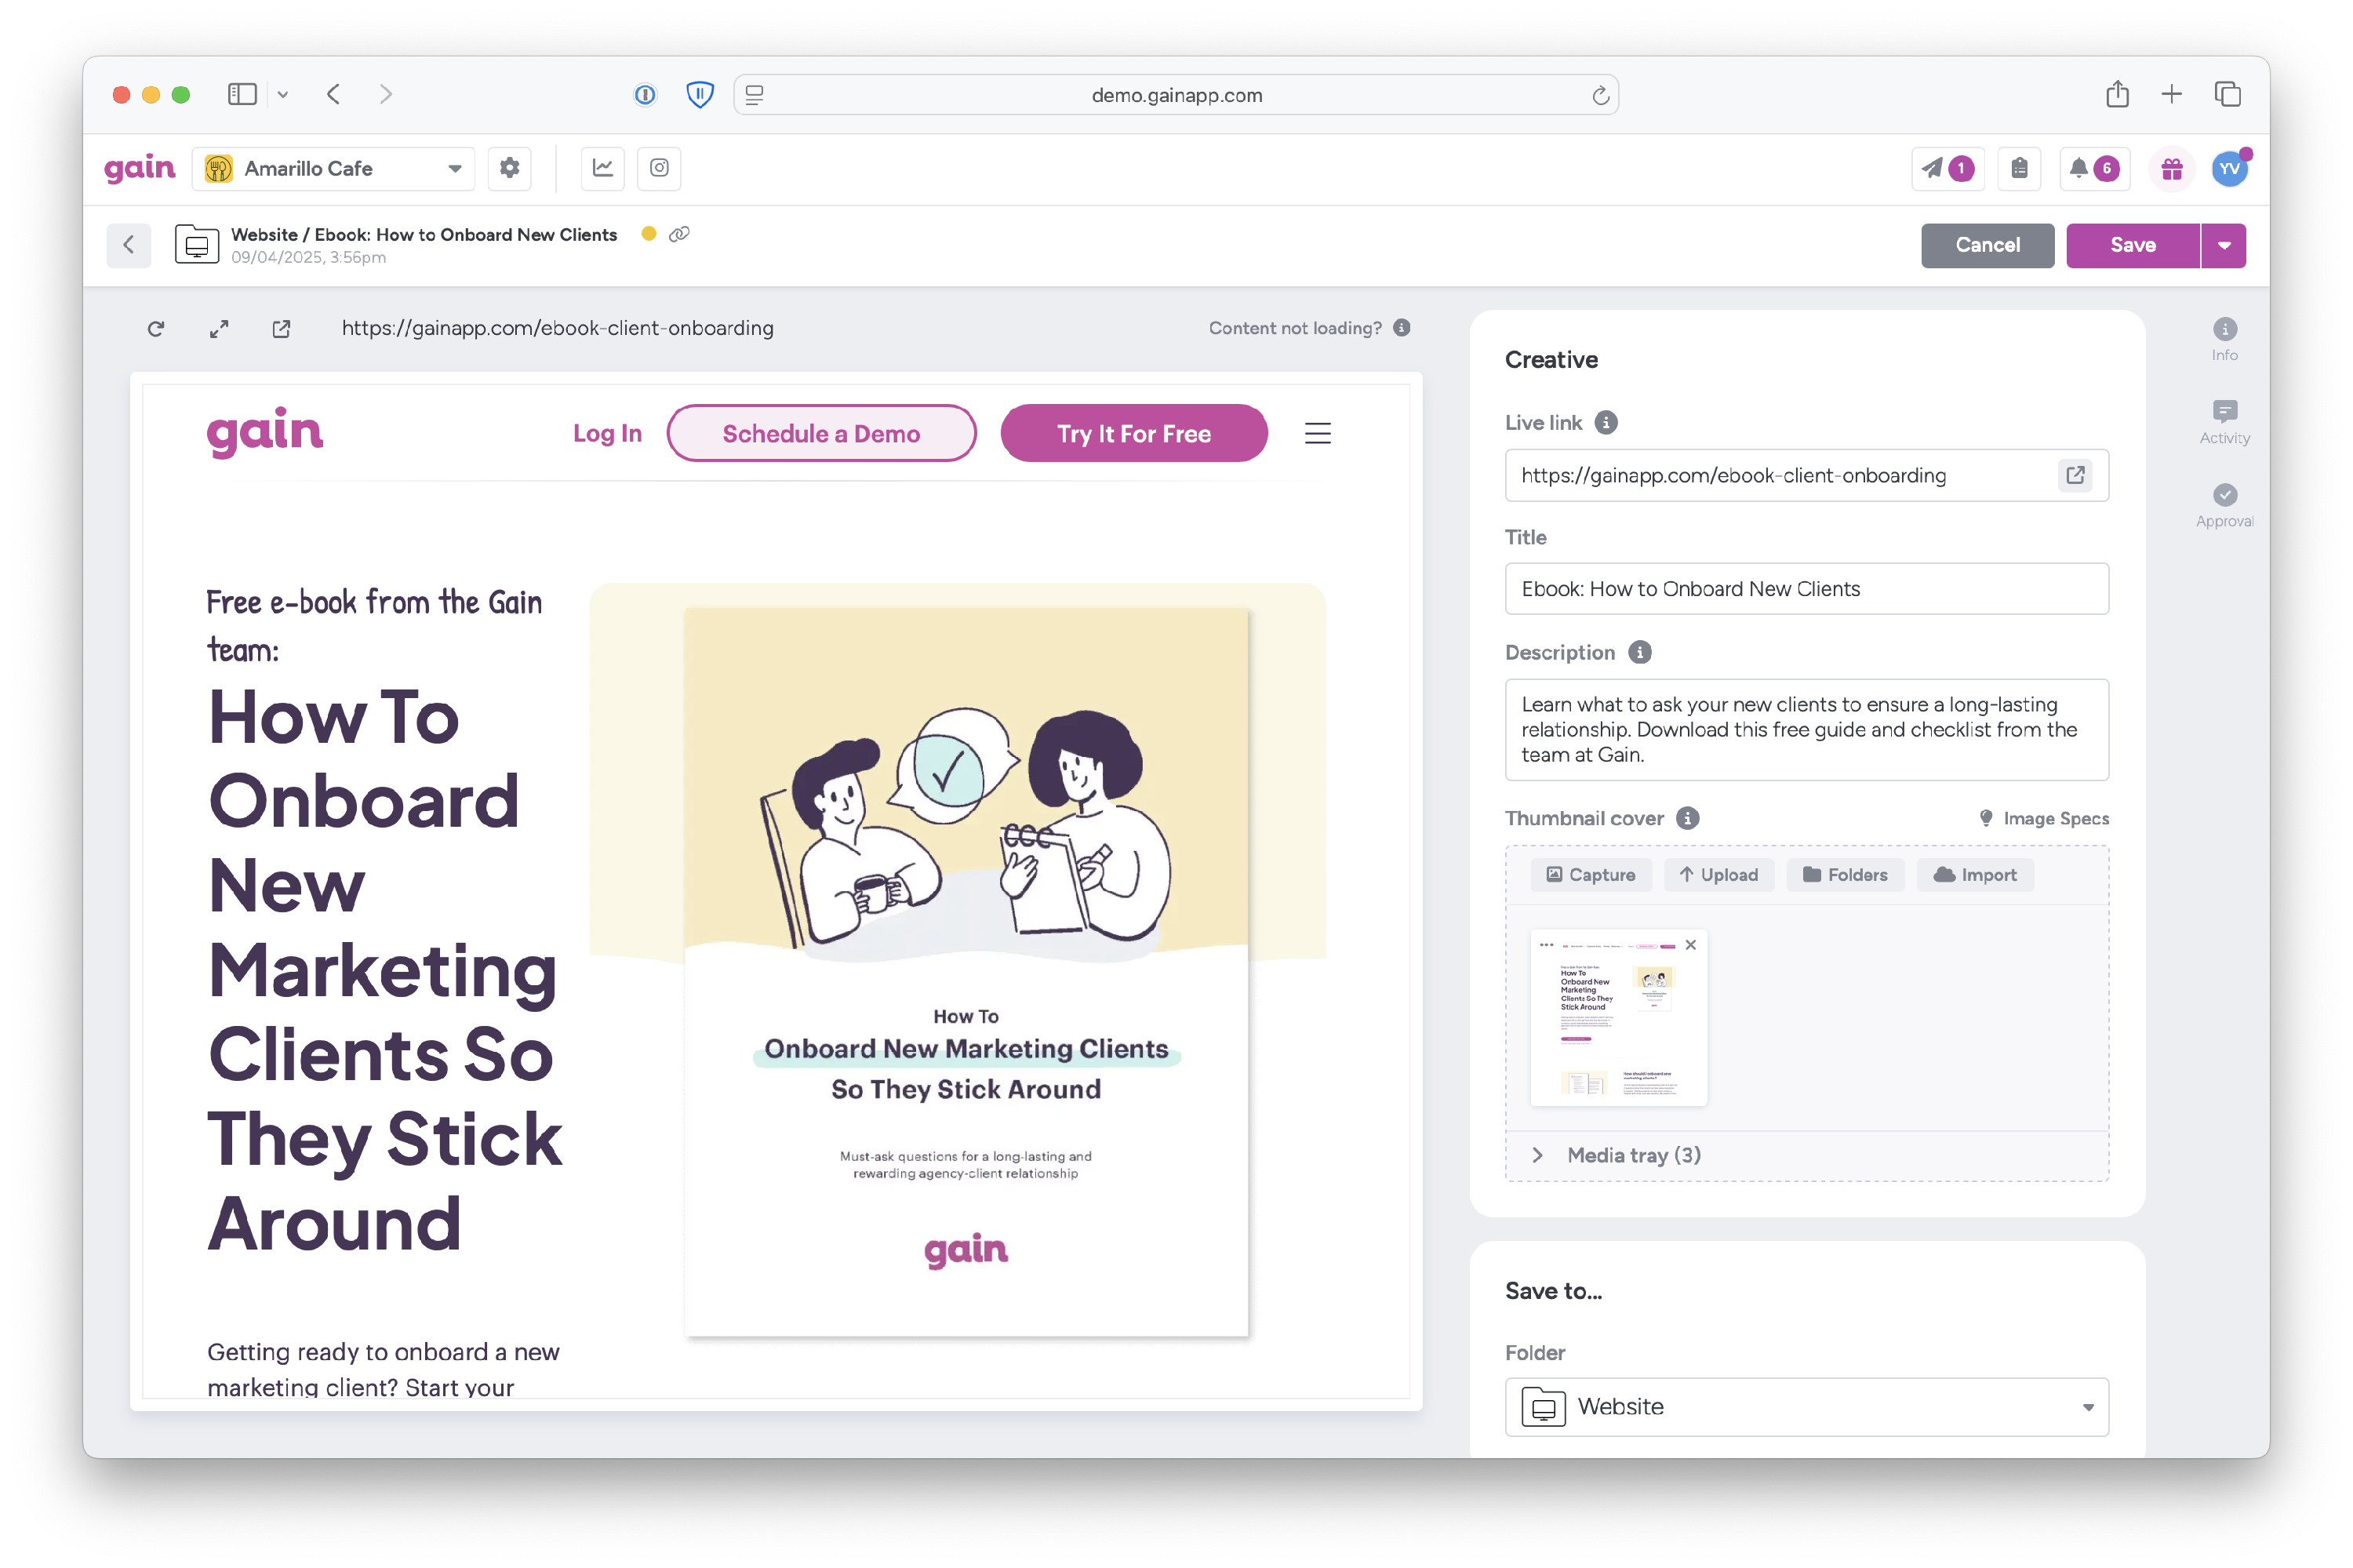Screen dimensions: 2353x1568
Task: Click the Gain logo in app header
Action: [140, 168]
